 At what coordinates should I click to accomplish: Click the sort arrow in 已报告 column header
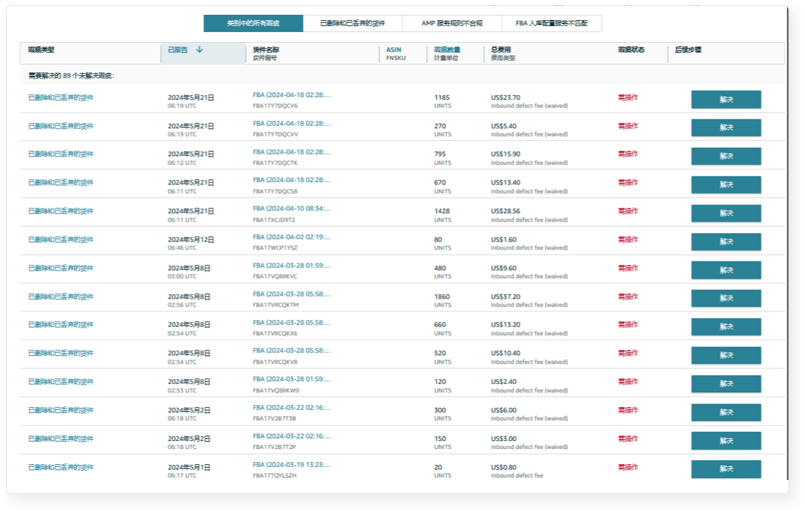199,49
